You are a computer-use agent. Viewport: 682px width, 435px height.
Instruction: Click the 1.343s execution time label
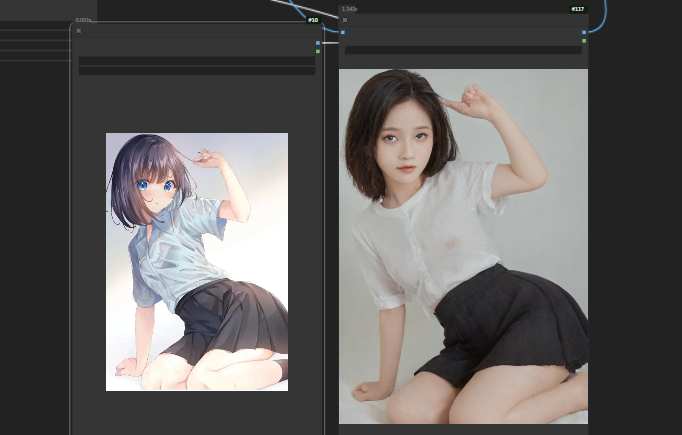click(x=349, y=9)
